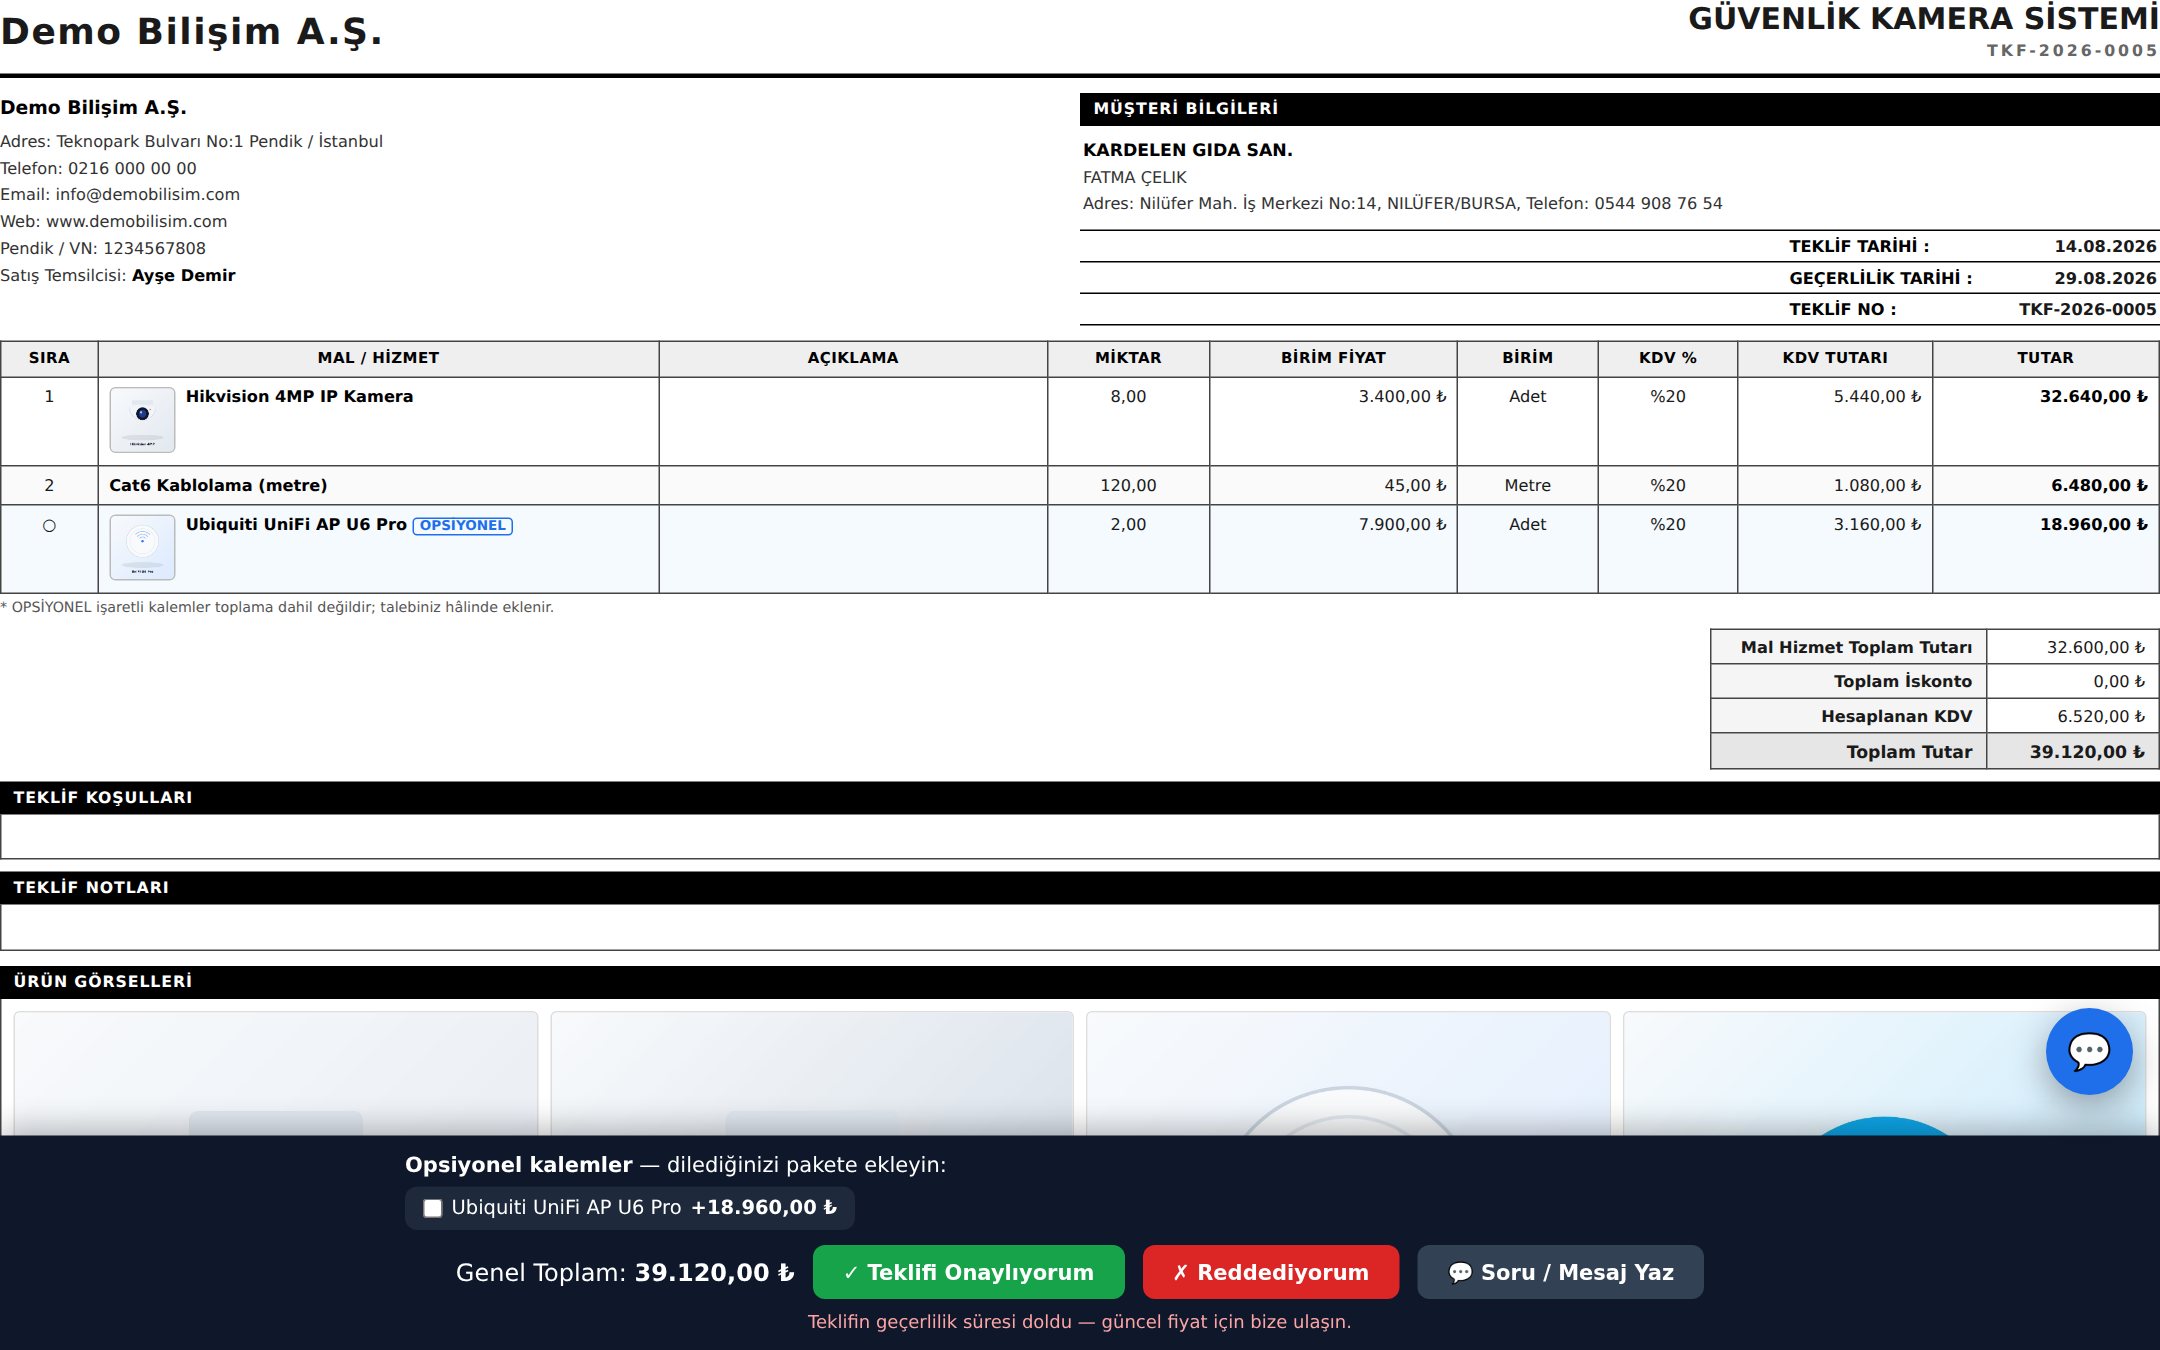2160x1350 pixels.
Task: Approve with Teklifi Onaylıyorum button
Action: [x=968, y=1272]
